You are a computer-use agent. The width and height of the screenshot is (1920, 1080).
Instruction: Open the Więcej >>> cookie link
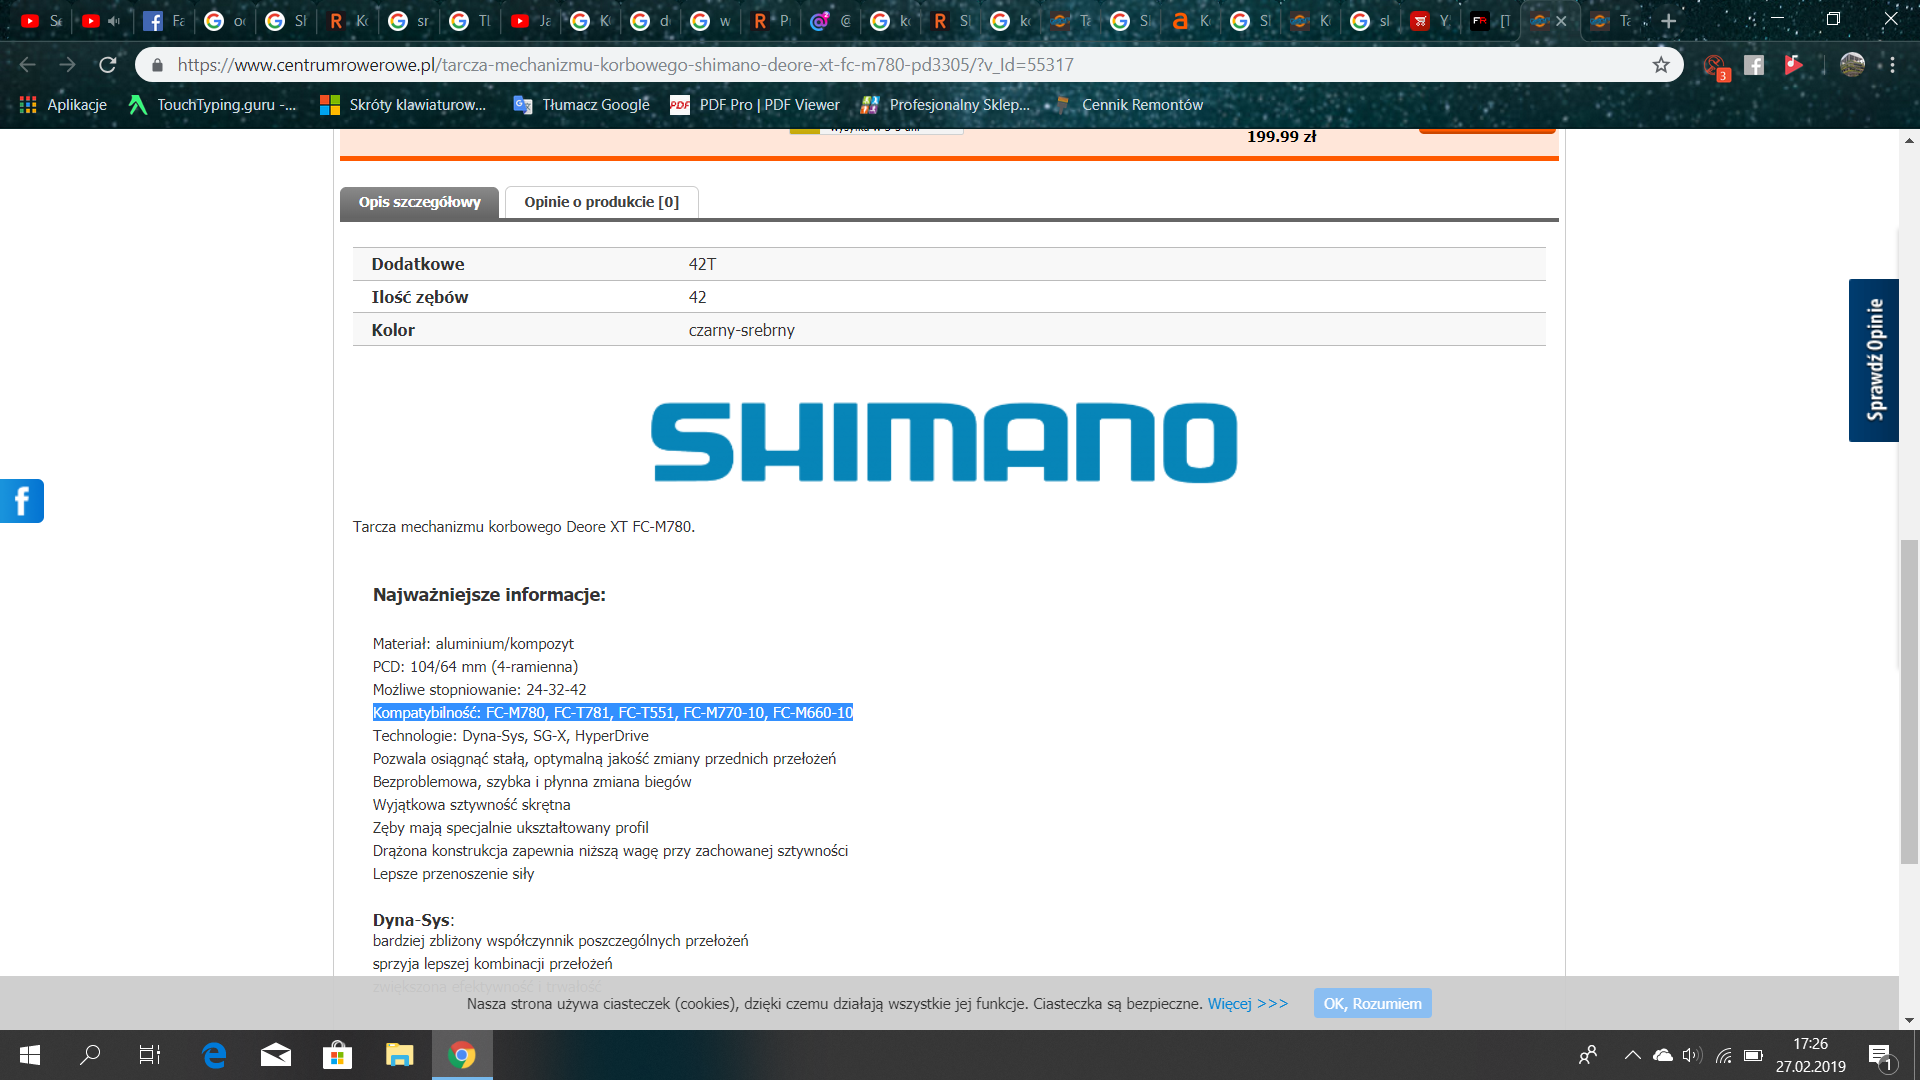pyautogui.click(x=1247, y=1003)
